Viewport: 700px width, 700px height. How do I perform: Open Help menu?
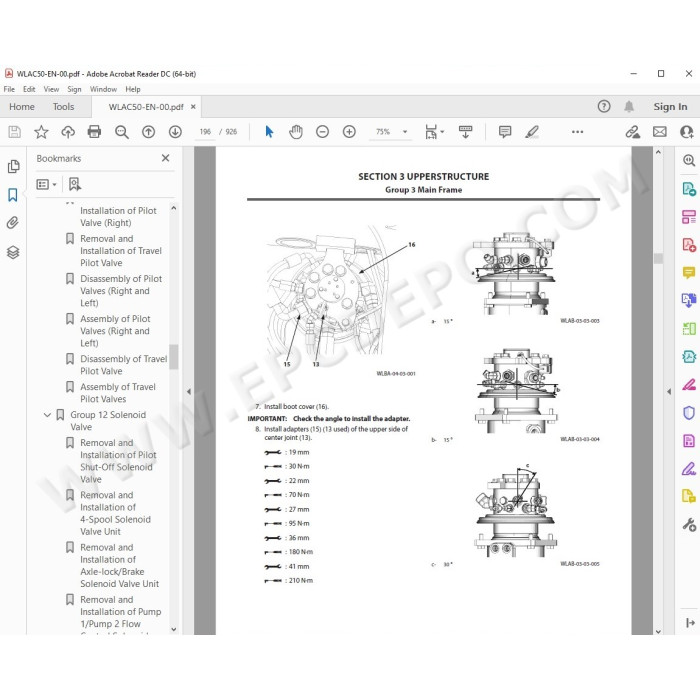click(133, 89)
